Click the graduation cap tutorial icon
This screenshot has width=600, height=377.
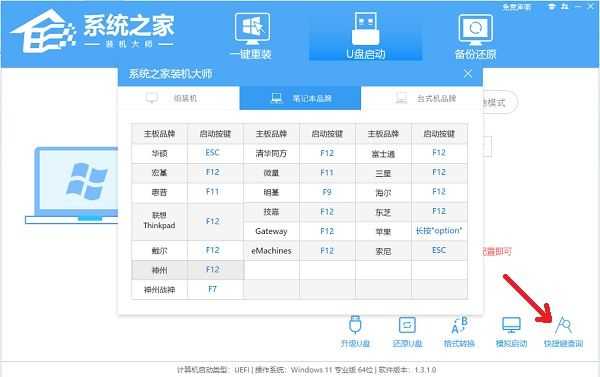(551, 7)
